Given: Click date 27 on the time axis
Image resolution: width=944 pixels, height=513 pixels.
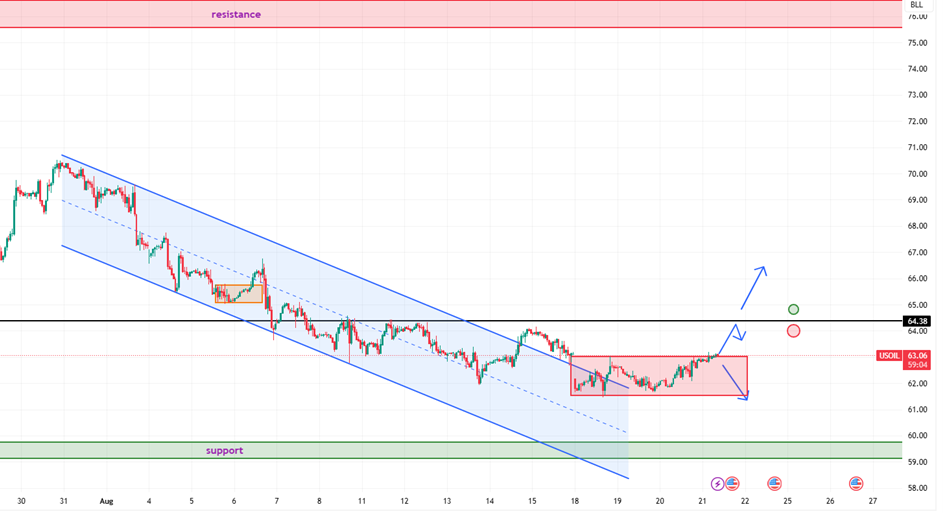Looking at the screenshot, I should [x=873, y=501].
